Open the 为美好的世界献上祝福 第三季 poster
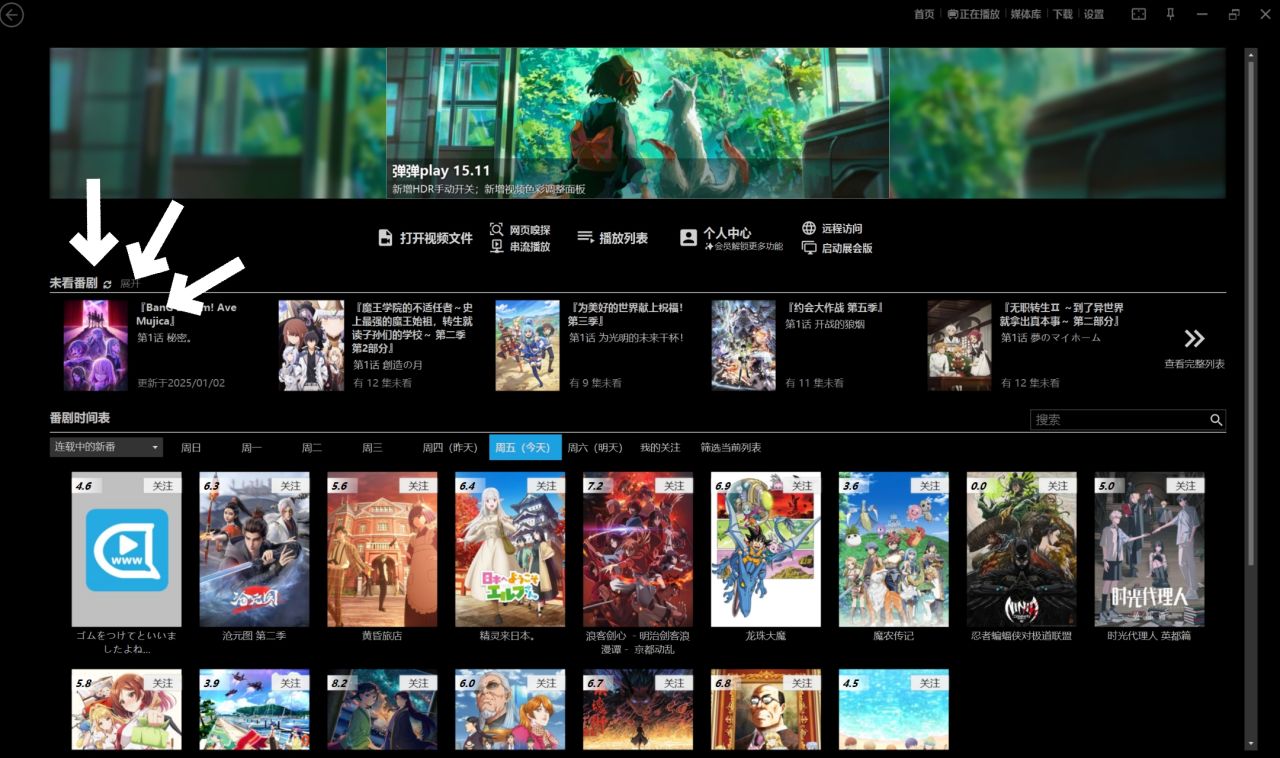 [527, 345]
